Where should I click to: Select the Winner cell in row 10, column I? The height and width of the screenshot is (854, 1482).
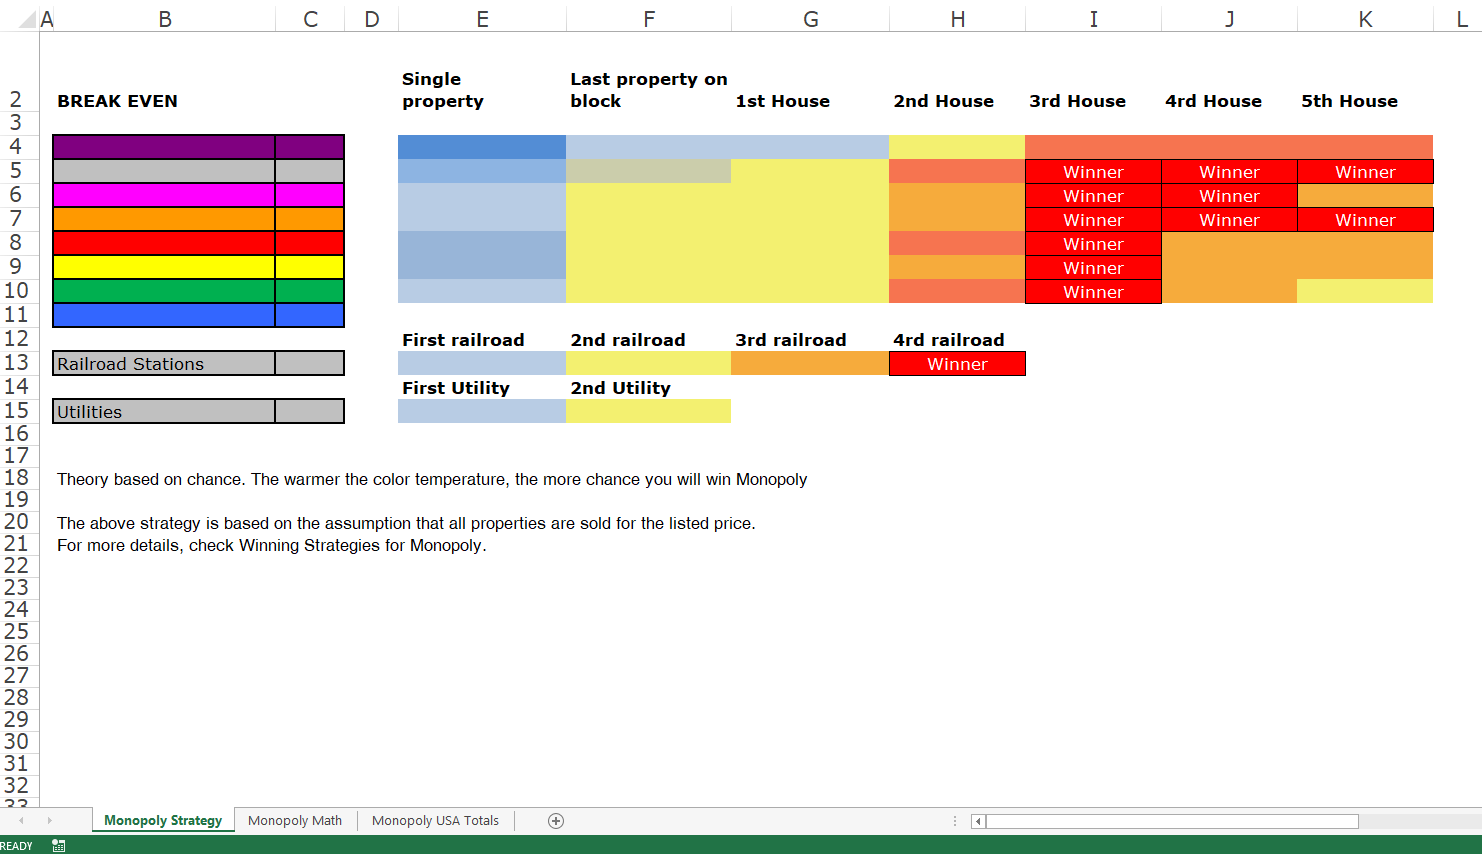[x=1093, y=292]
